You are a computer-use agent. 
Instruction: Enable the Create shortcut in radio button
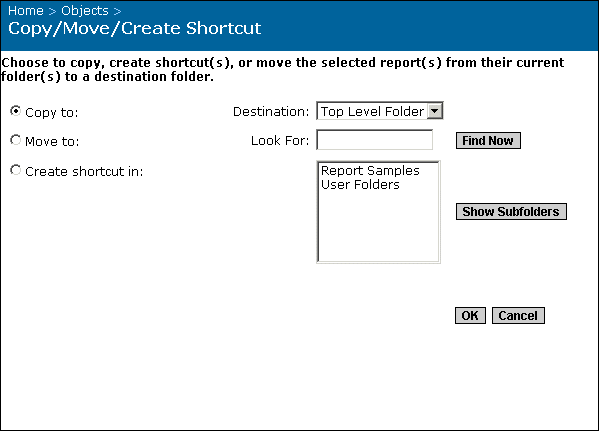pyautogui.click(x=16, y=170)
